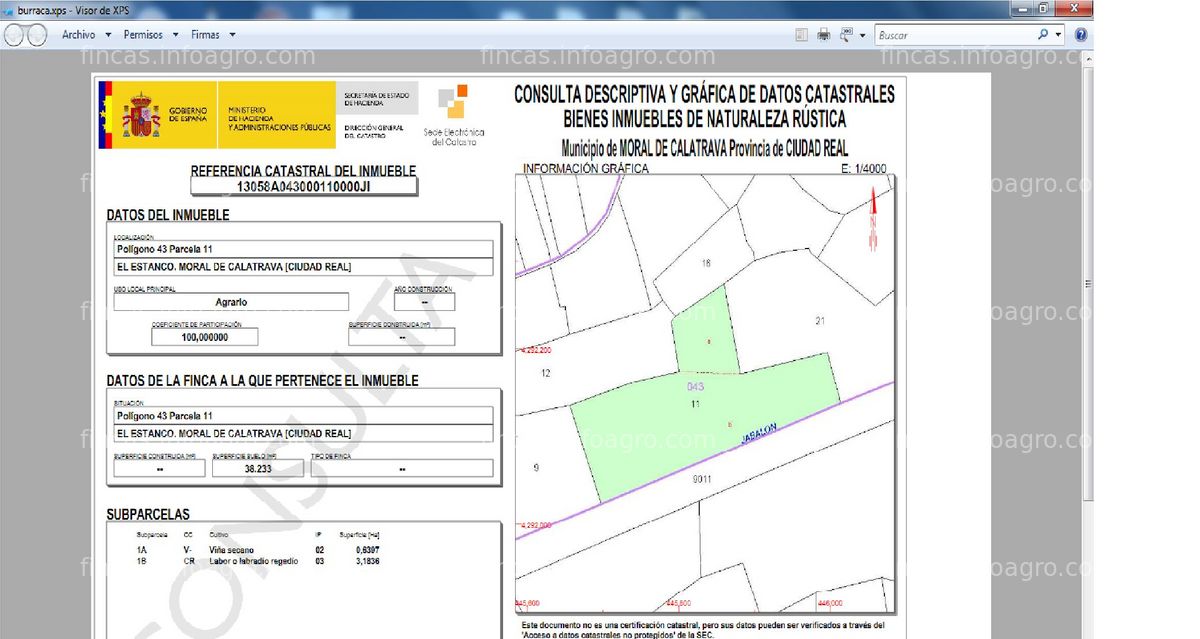Focus the Buscar search field

955,35
